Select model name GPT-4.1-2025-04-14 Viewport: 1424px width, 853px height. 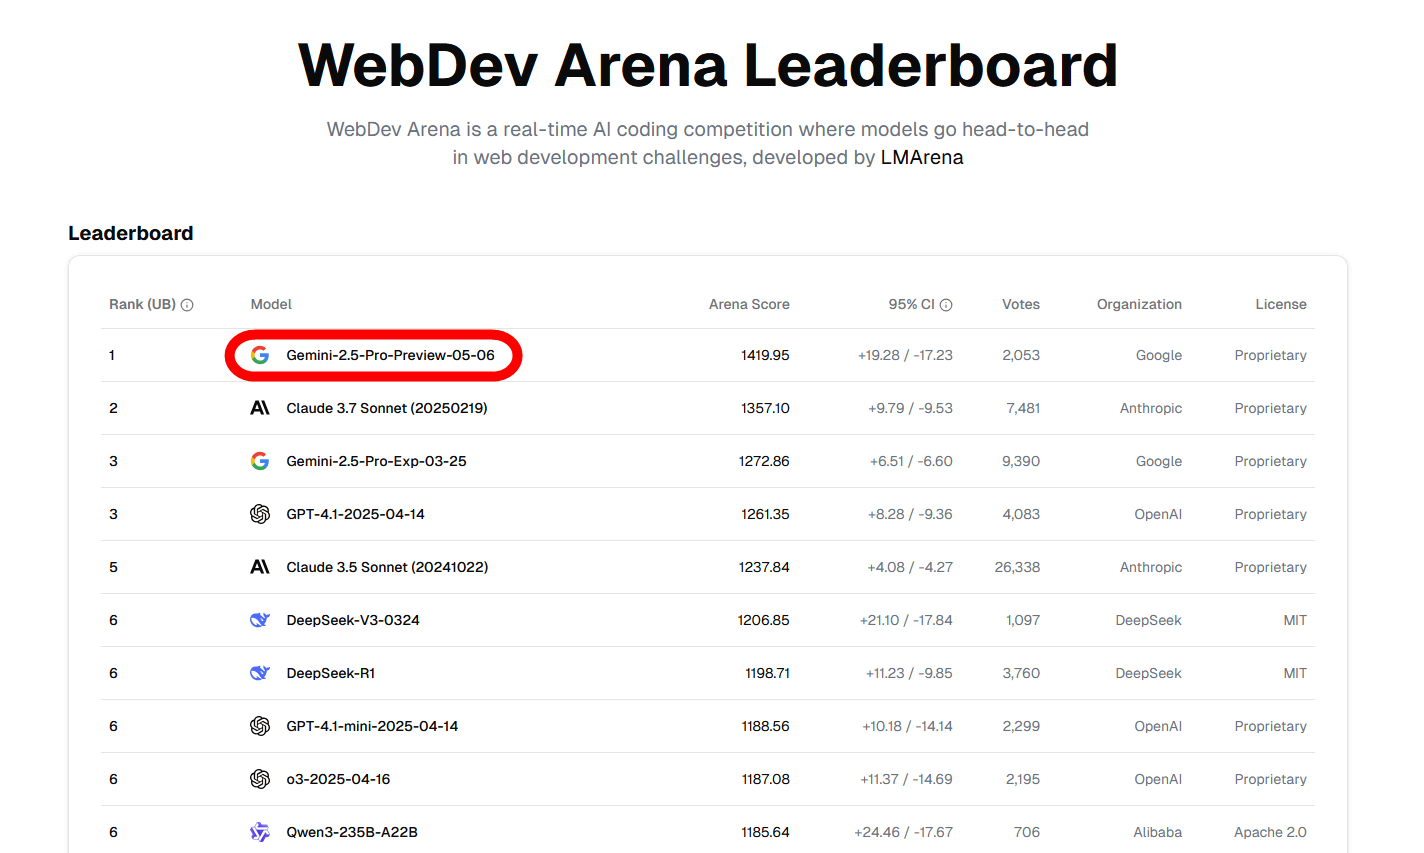click(355, 514)
